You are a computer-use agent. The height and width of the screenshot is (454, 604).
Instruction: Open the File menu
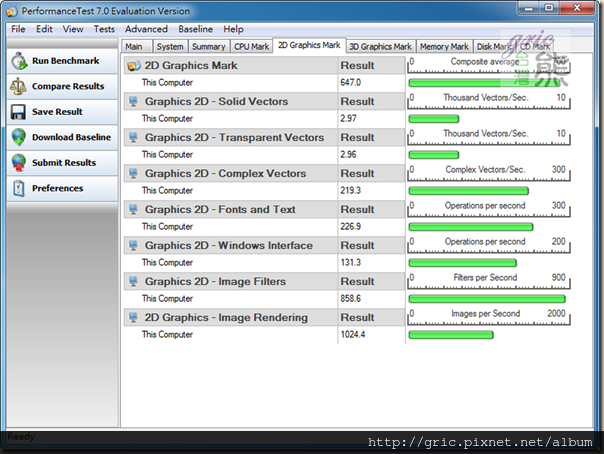tap(18, 29)
